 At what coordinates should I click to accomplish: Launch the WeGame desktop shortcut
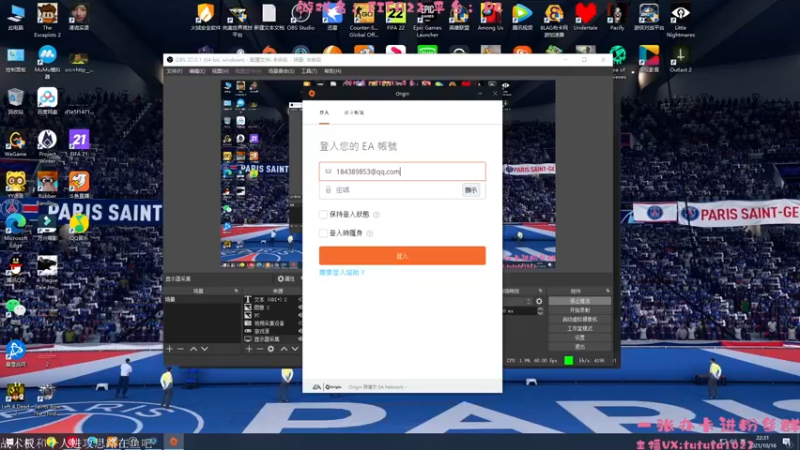16,143
